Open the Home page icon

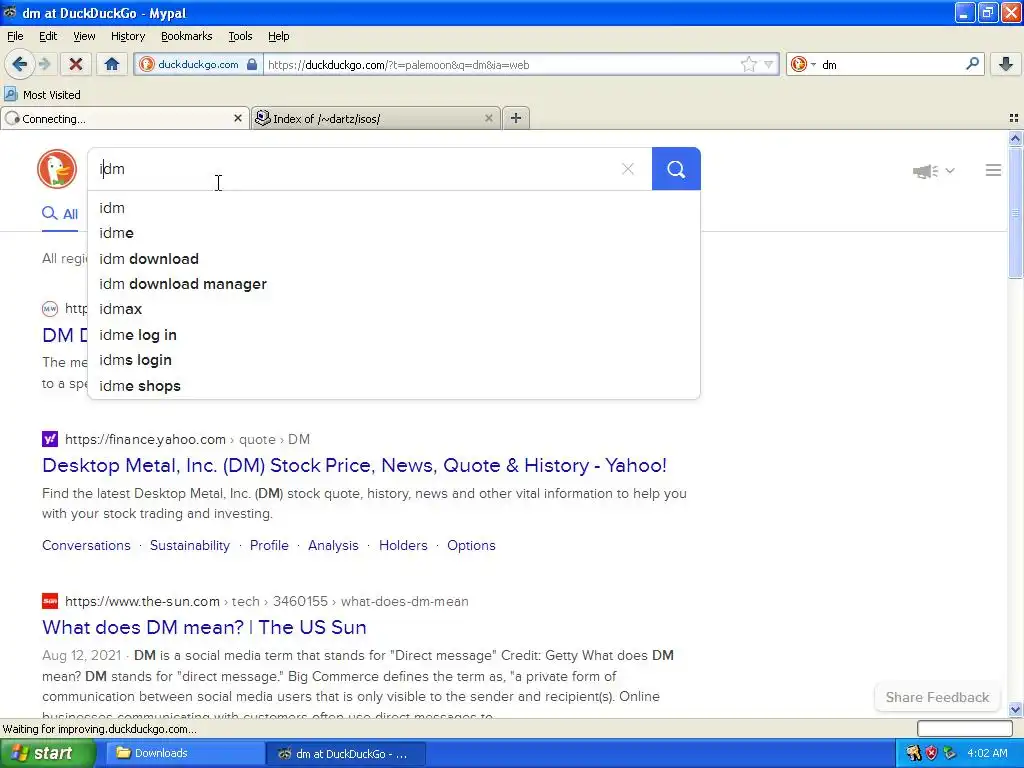pyautogui.click(x=112, y=64)
